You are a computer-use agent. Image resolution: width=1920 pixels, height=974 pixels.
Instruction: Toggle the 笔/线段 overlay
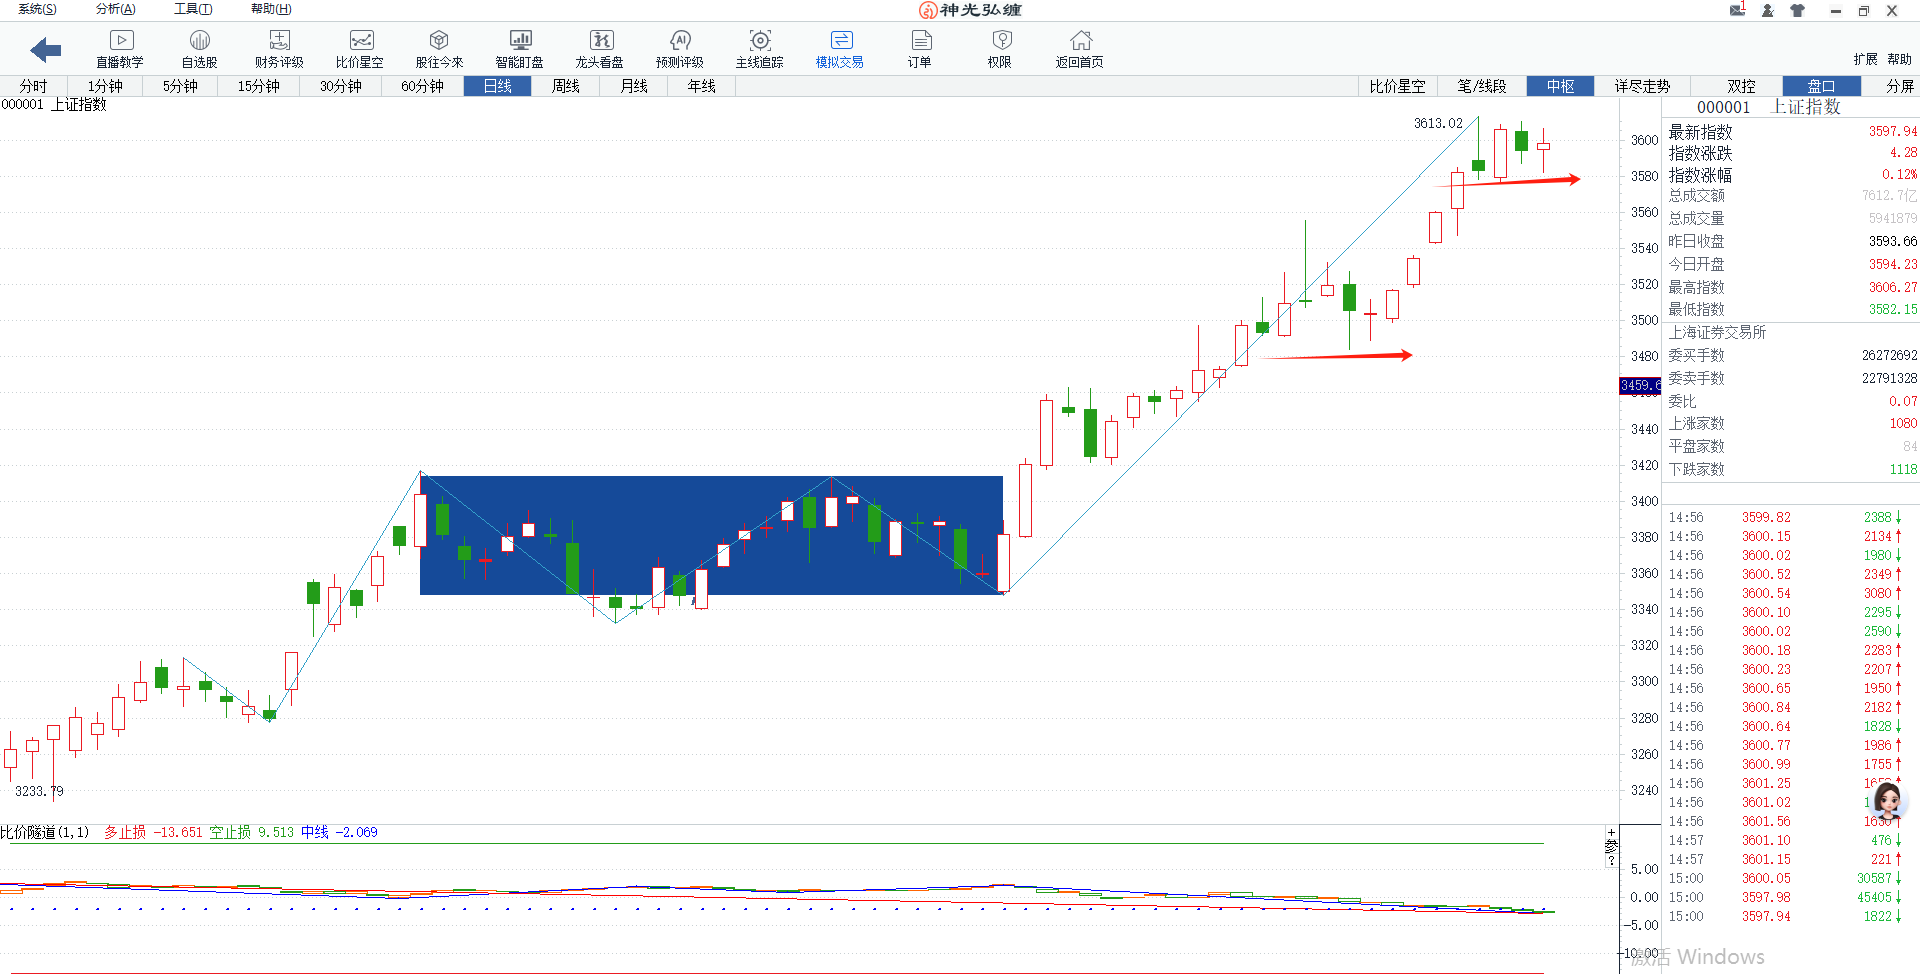[x=1481, y=86]
